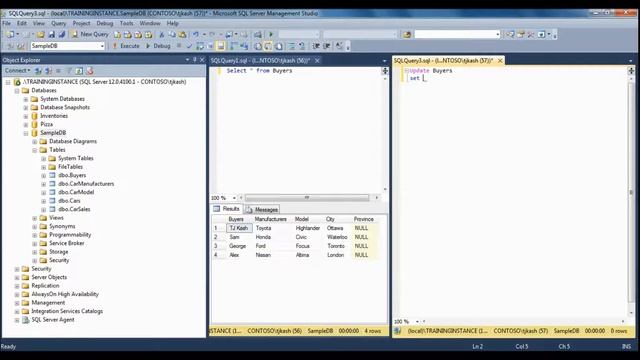Open the Connect dropdown in Object Explorer
Image resolution: width=640 pixels, height=360 pixels.
click(x=18, y=71)
